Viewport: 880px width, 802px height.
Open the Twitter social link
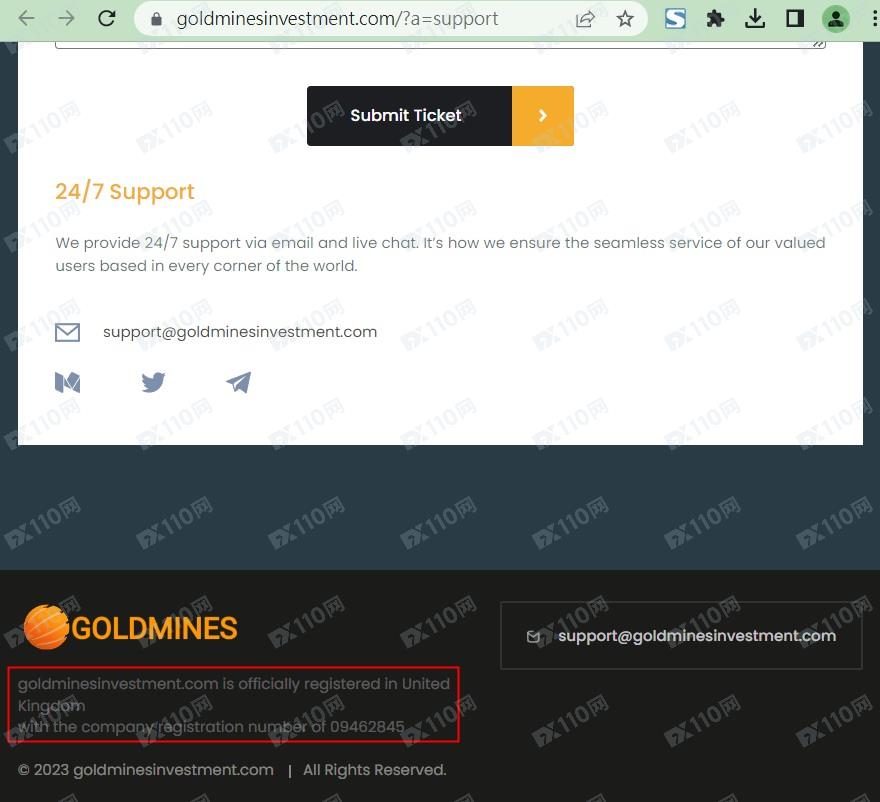pos(153,382)
